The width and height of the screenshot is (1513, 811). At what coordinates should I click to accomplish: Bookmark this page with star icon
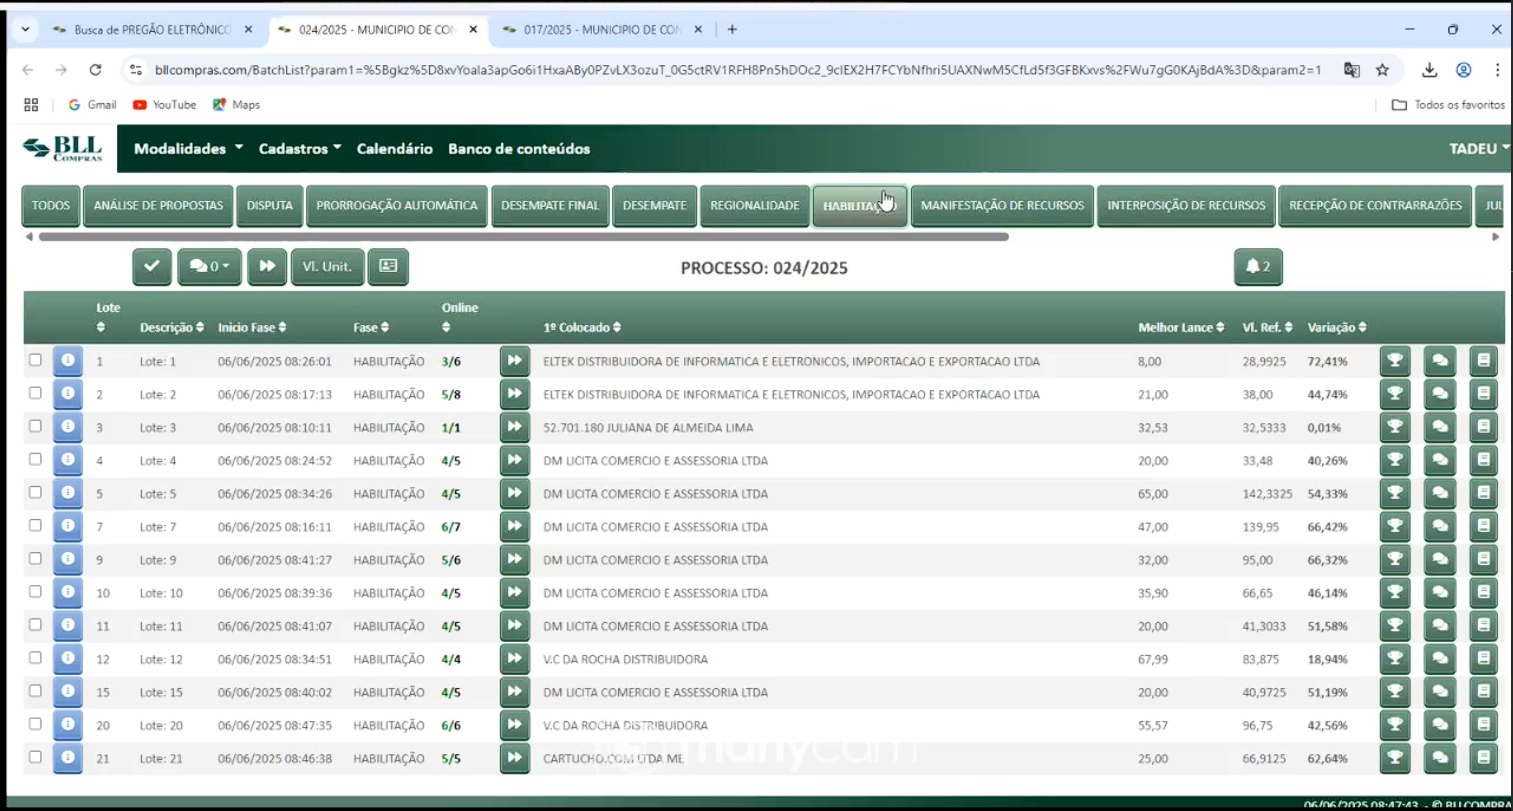click(x=1382, y=70)
